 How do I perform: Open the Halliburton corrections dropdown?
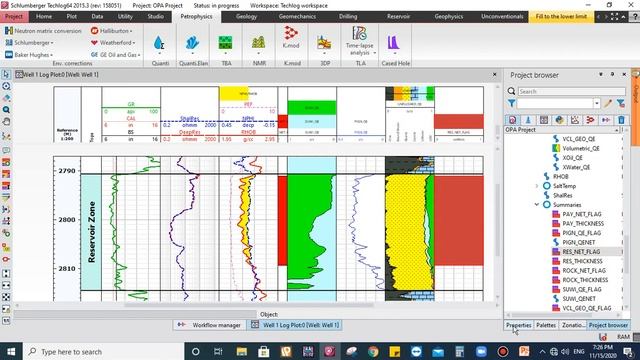coord(111,31)
